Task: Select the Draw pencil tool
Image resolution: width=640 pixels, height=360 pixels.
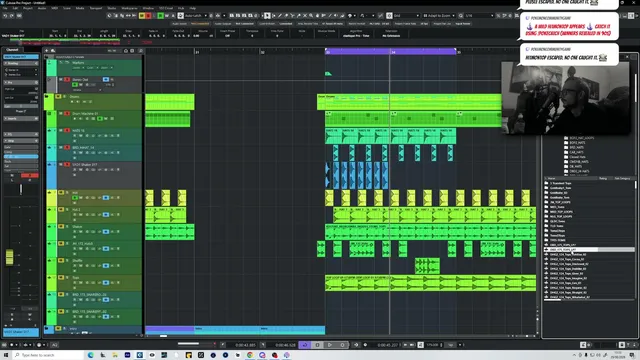Action: 280,16
